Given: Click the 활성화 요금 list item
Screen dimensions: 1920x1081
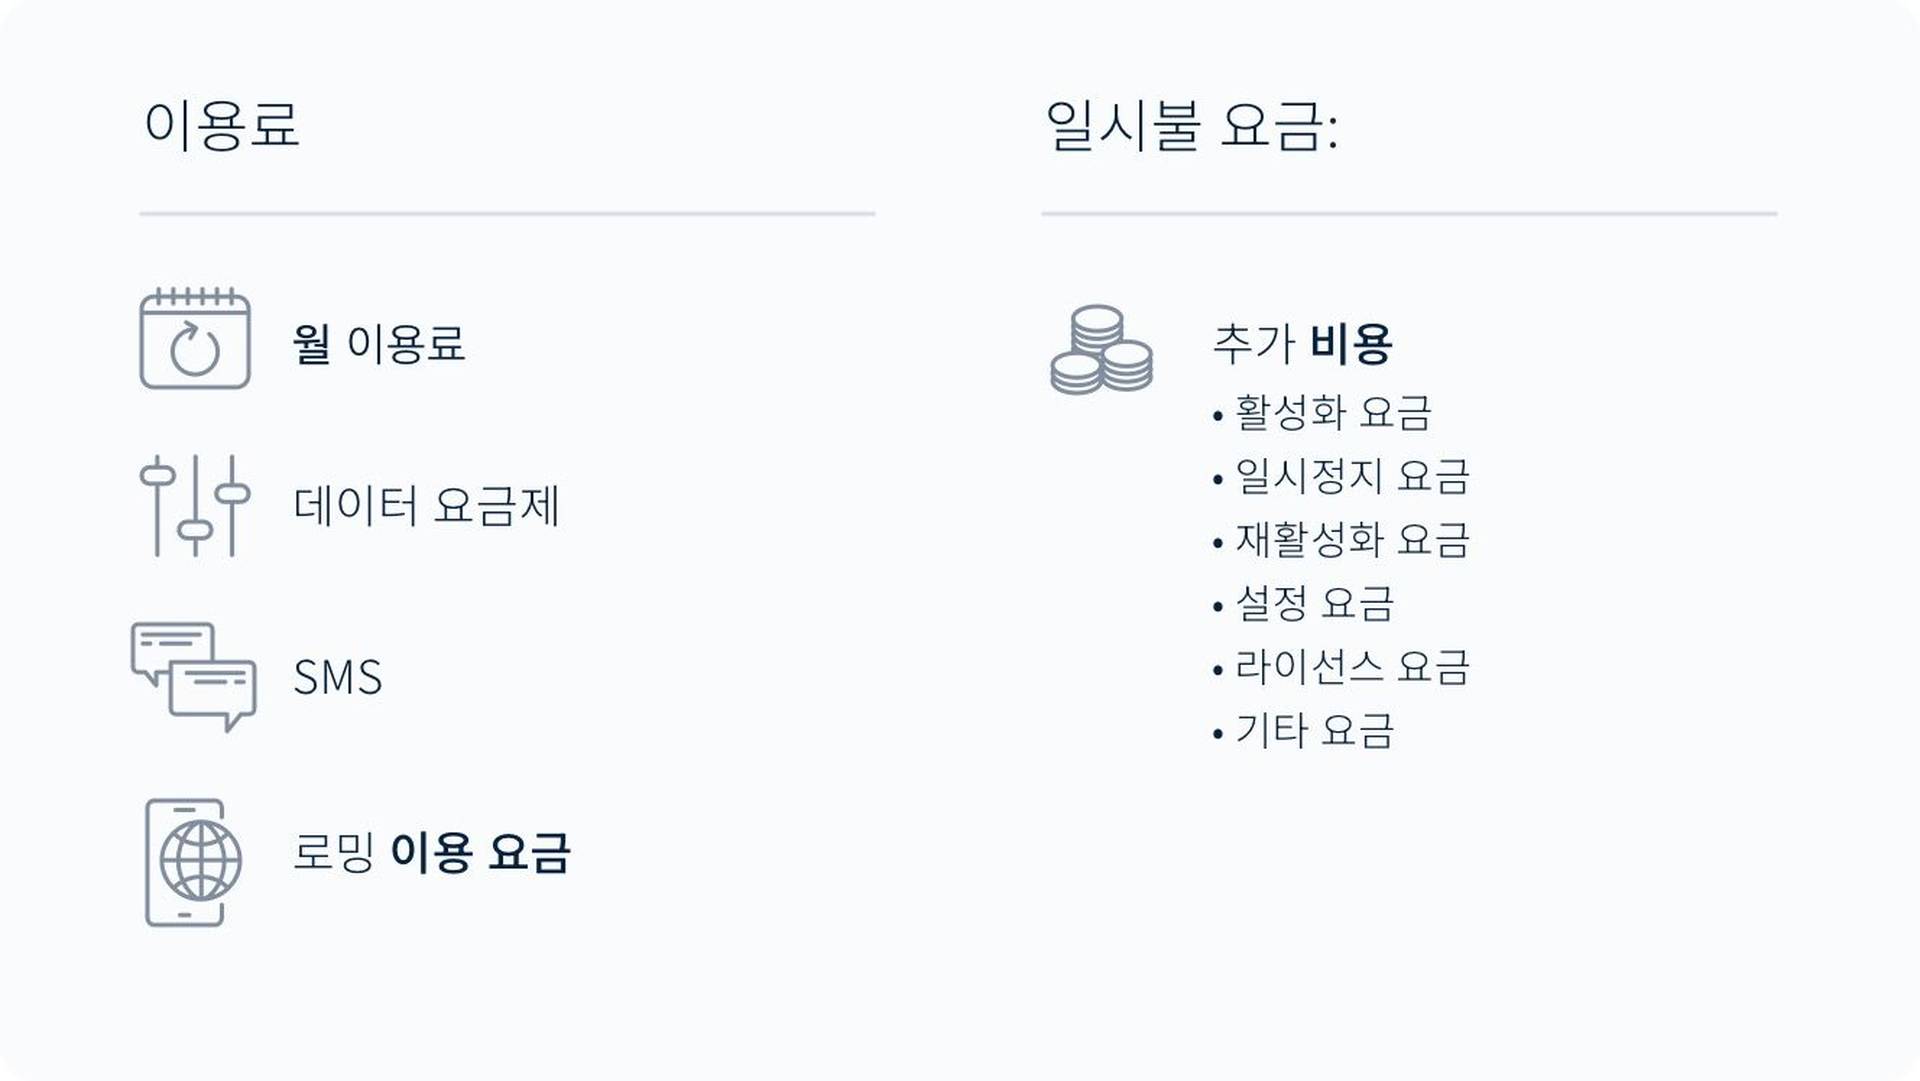Looking at the screenshot, I should click(1333, 412).
